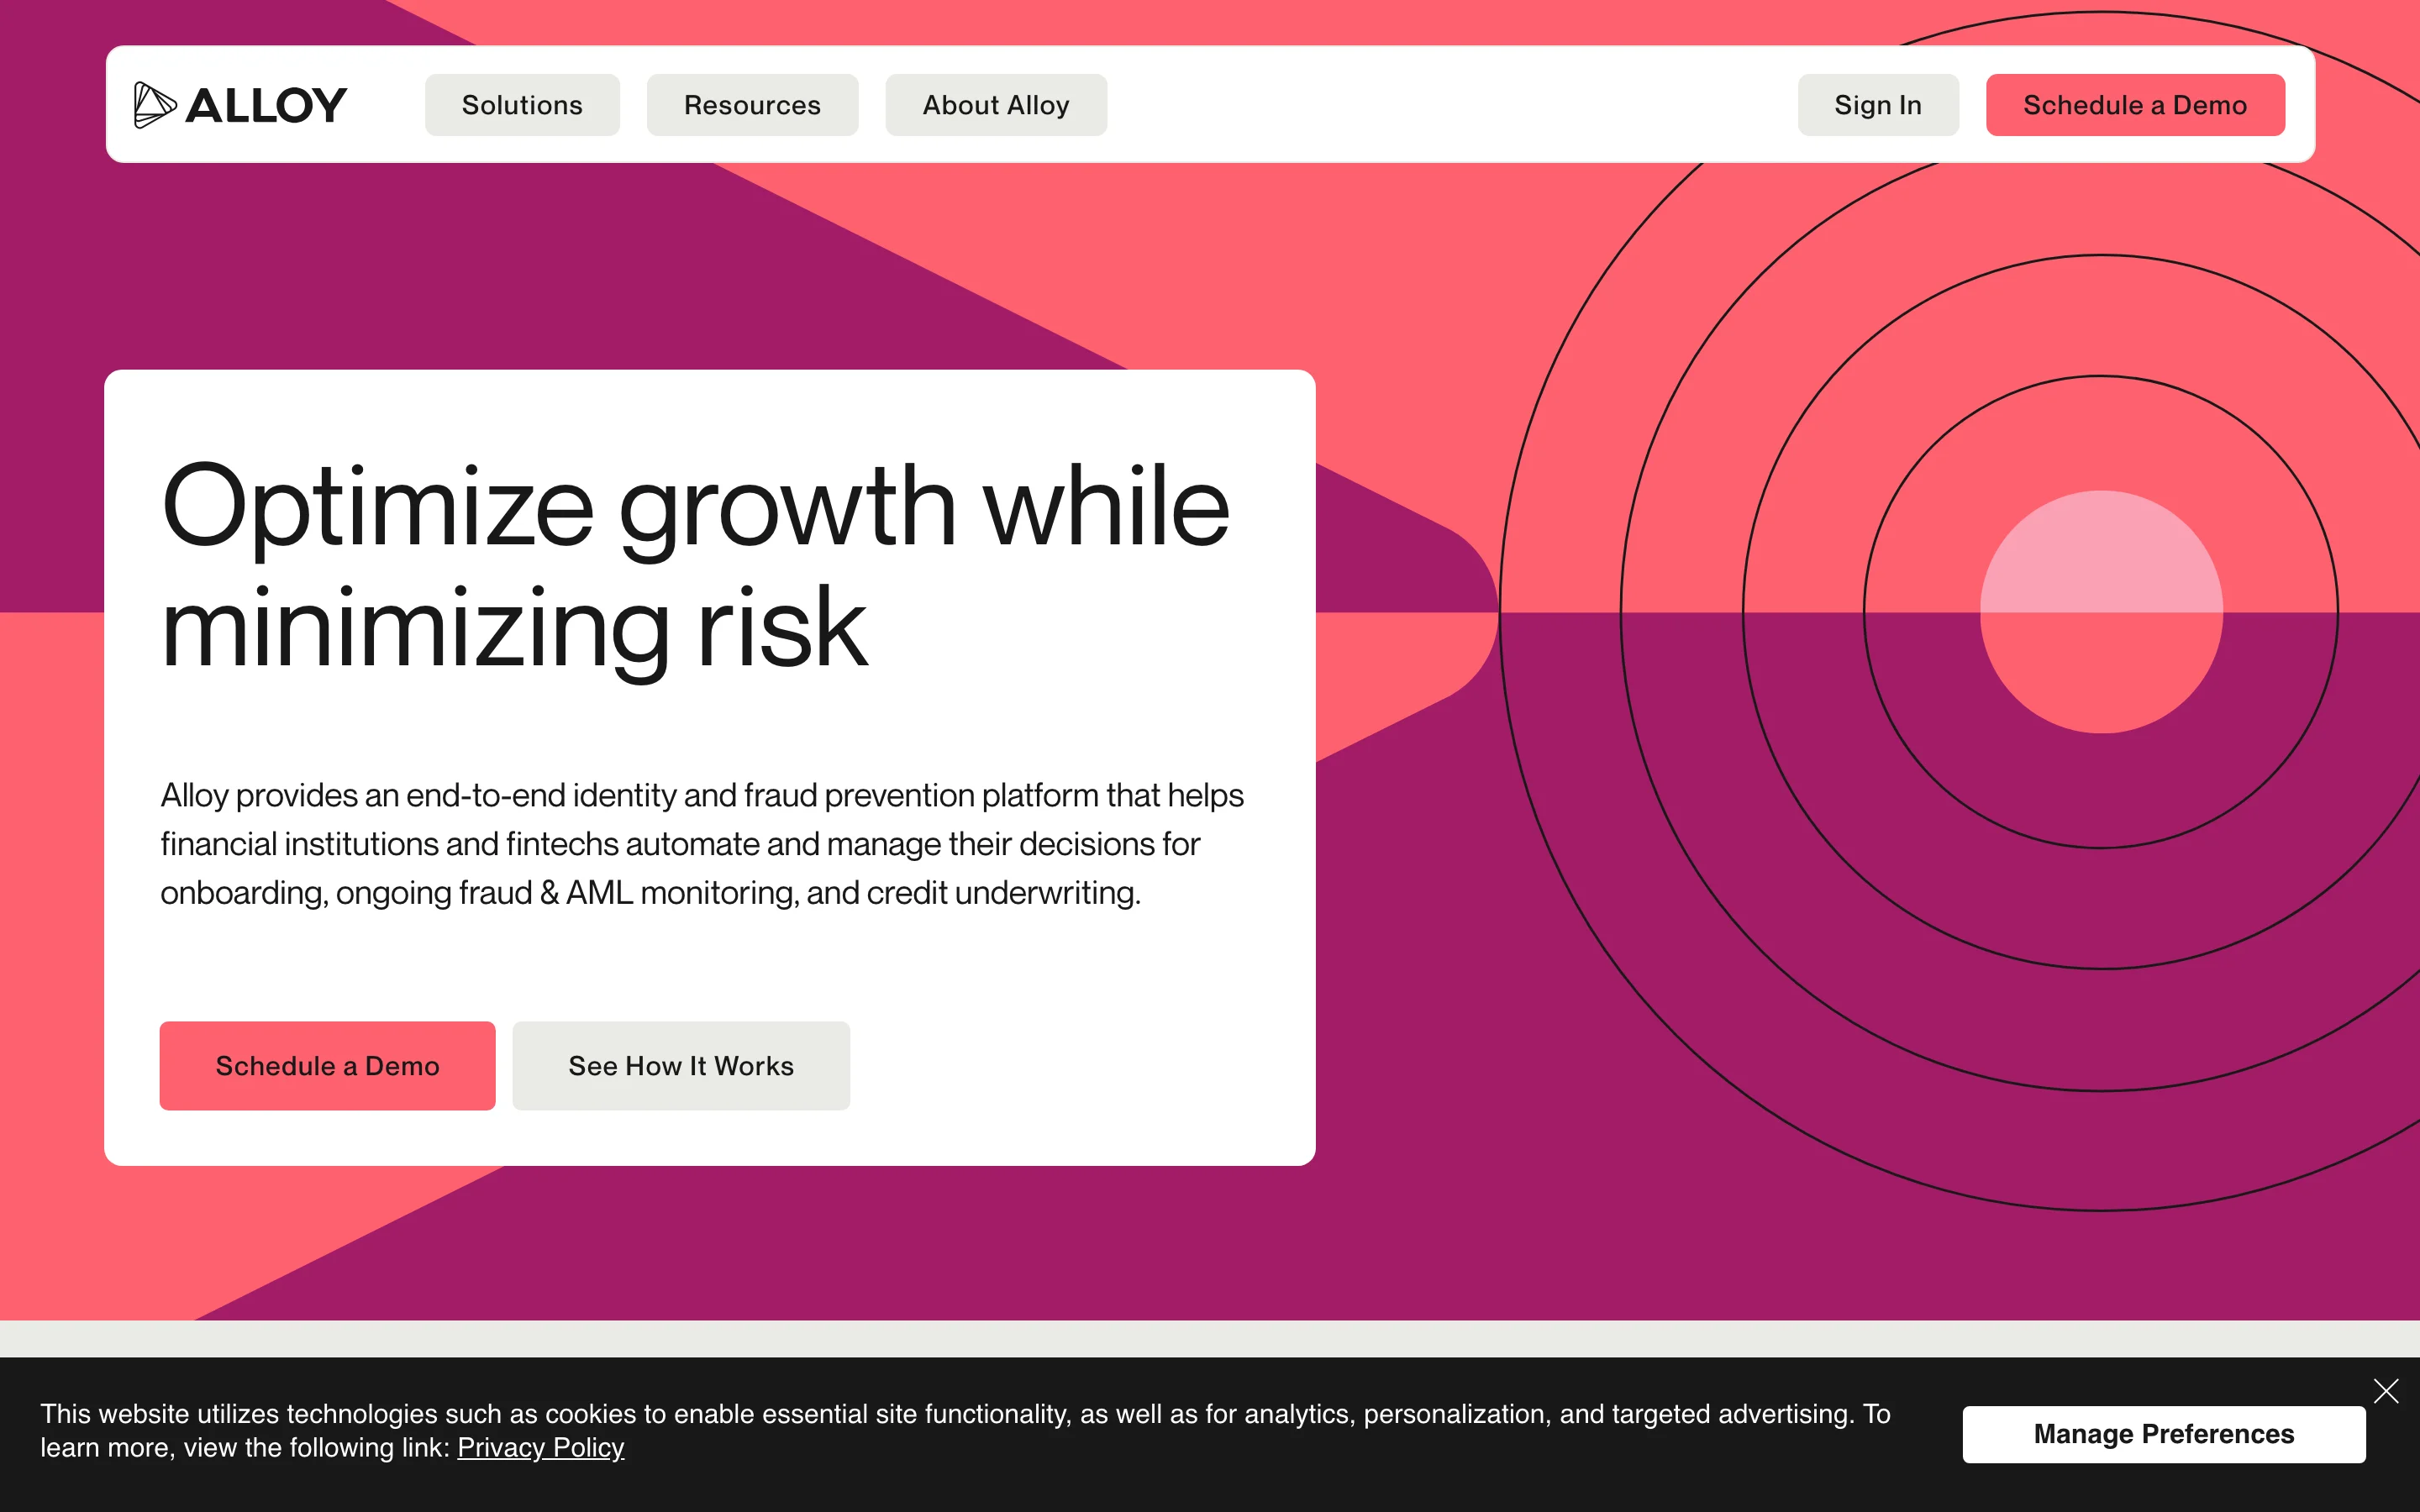Click the ALLOY wordmark text
The height and width of the screenshot is (1512, 2420).
(266, 106)
